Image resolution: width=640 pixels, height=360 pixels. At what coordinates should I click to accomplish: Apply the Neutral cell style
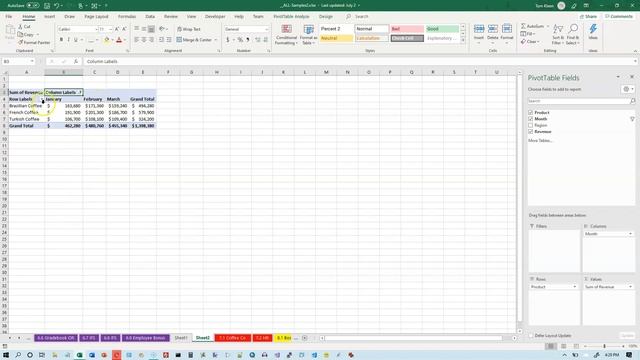pos(336,38)
